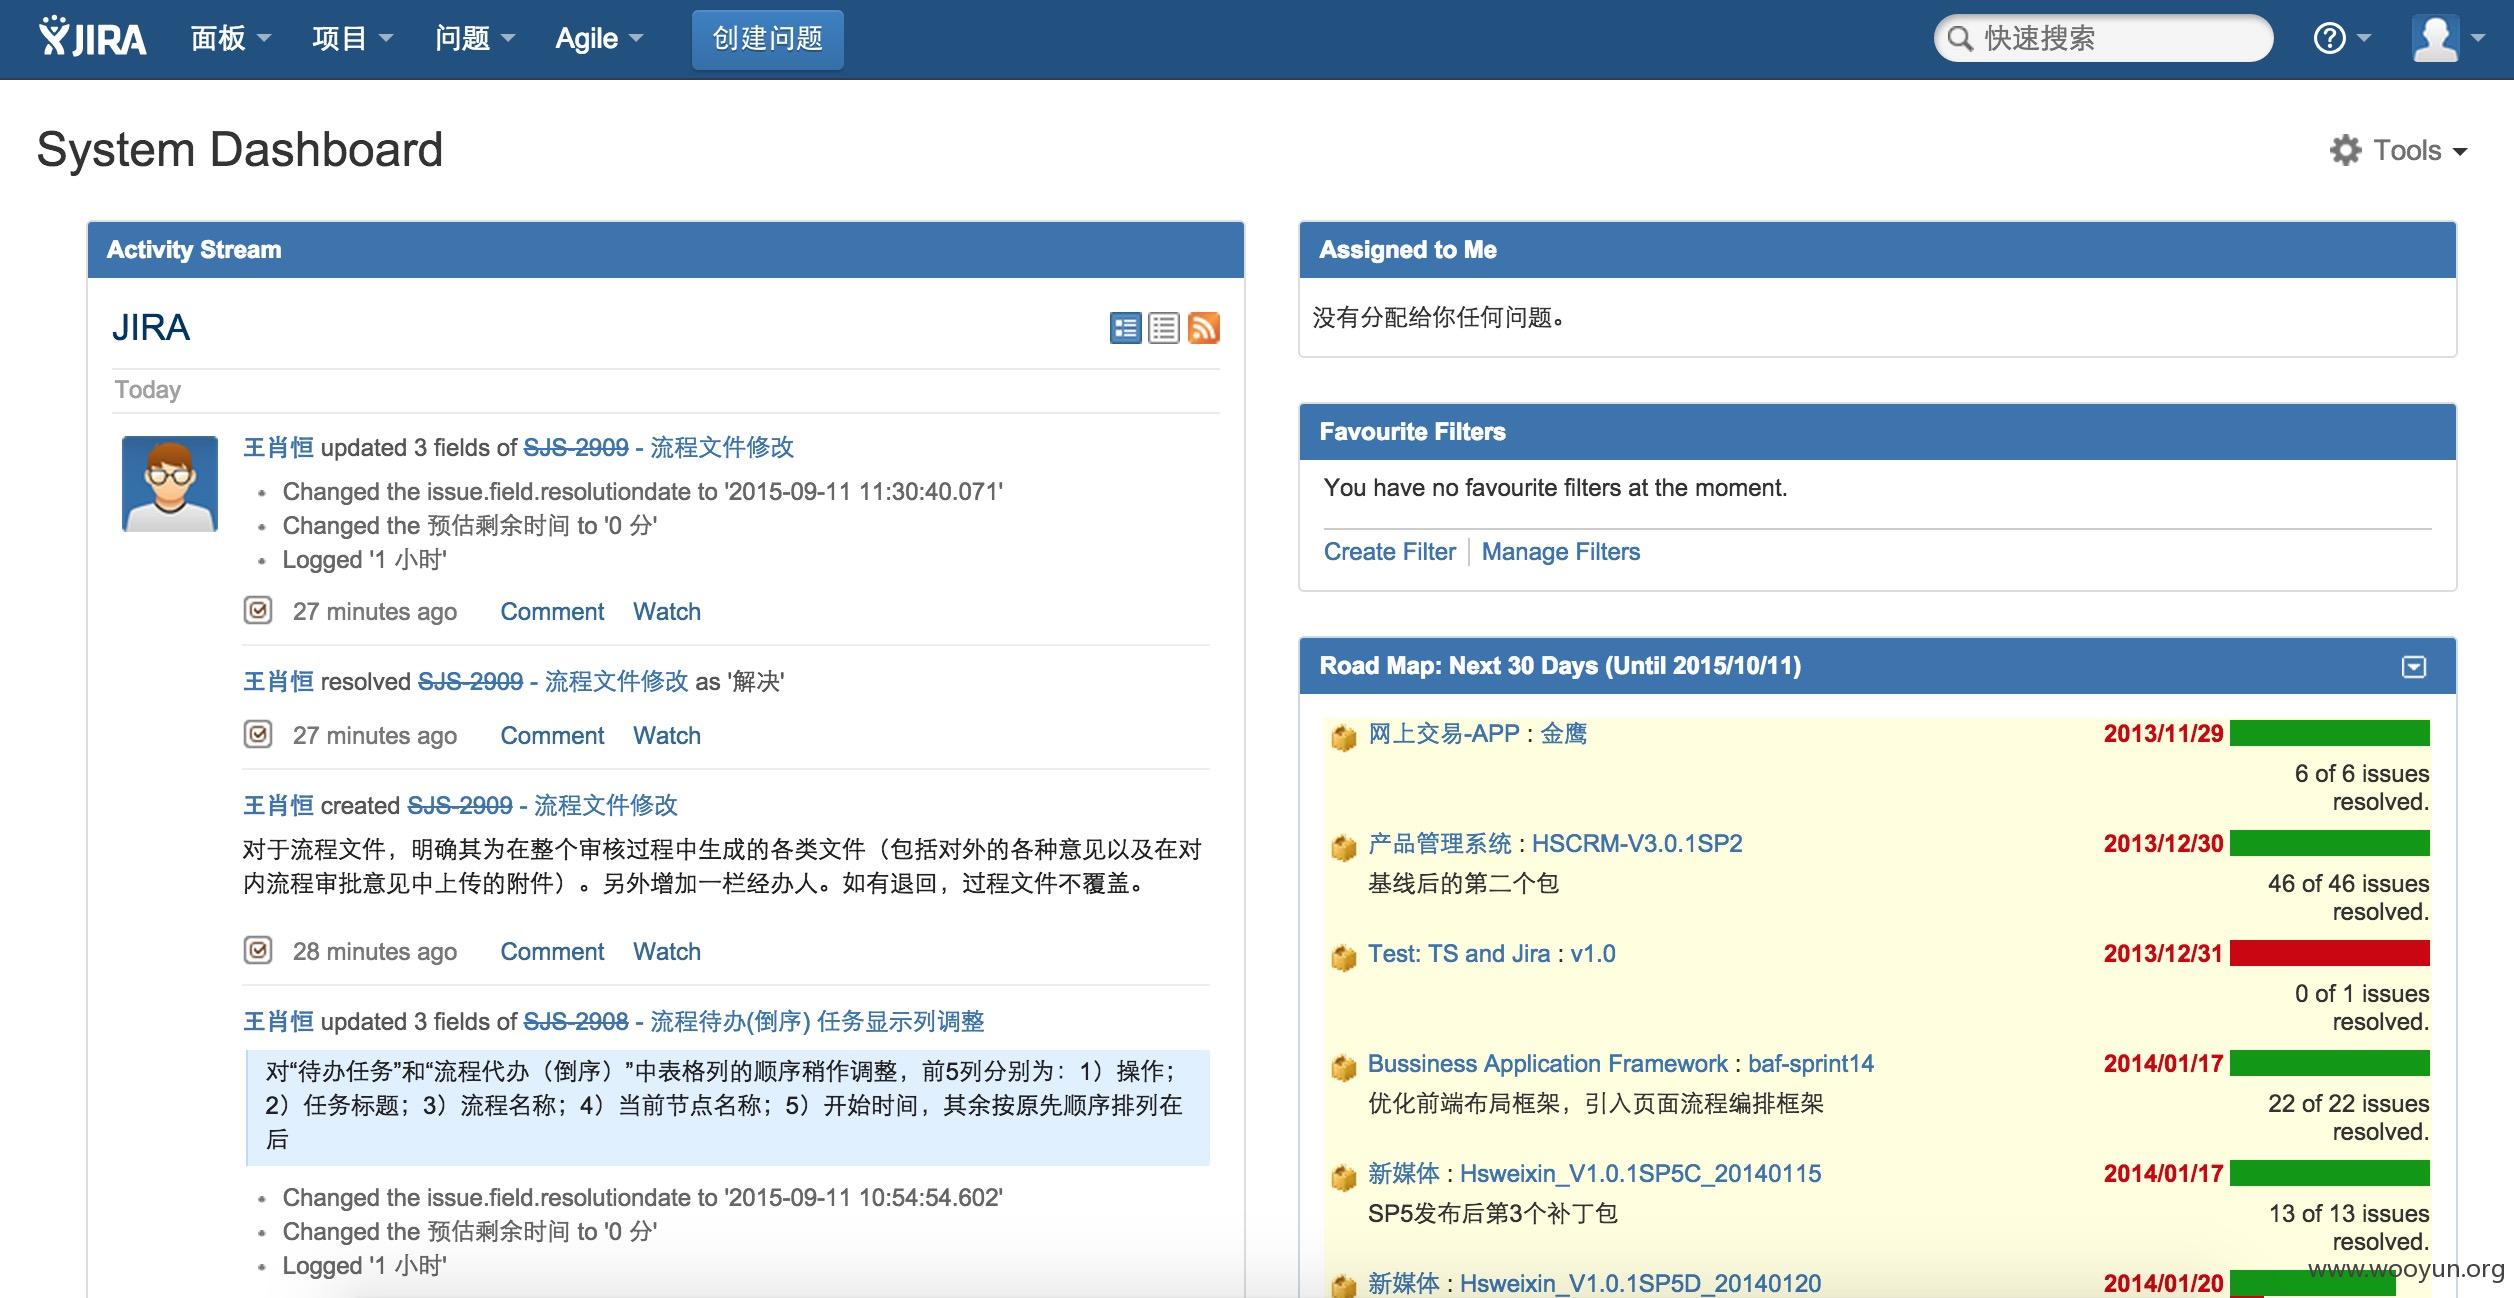Click 王肖恒's avatar thumbnail

(170, 483)
